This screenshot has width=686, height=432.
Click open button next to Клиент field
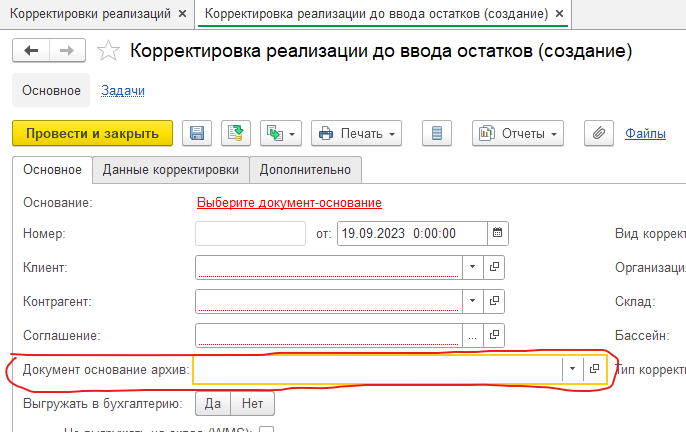[494, 267]
